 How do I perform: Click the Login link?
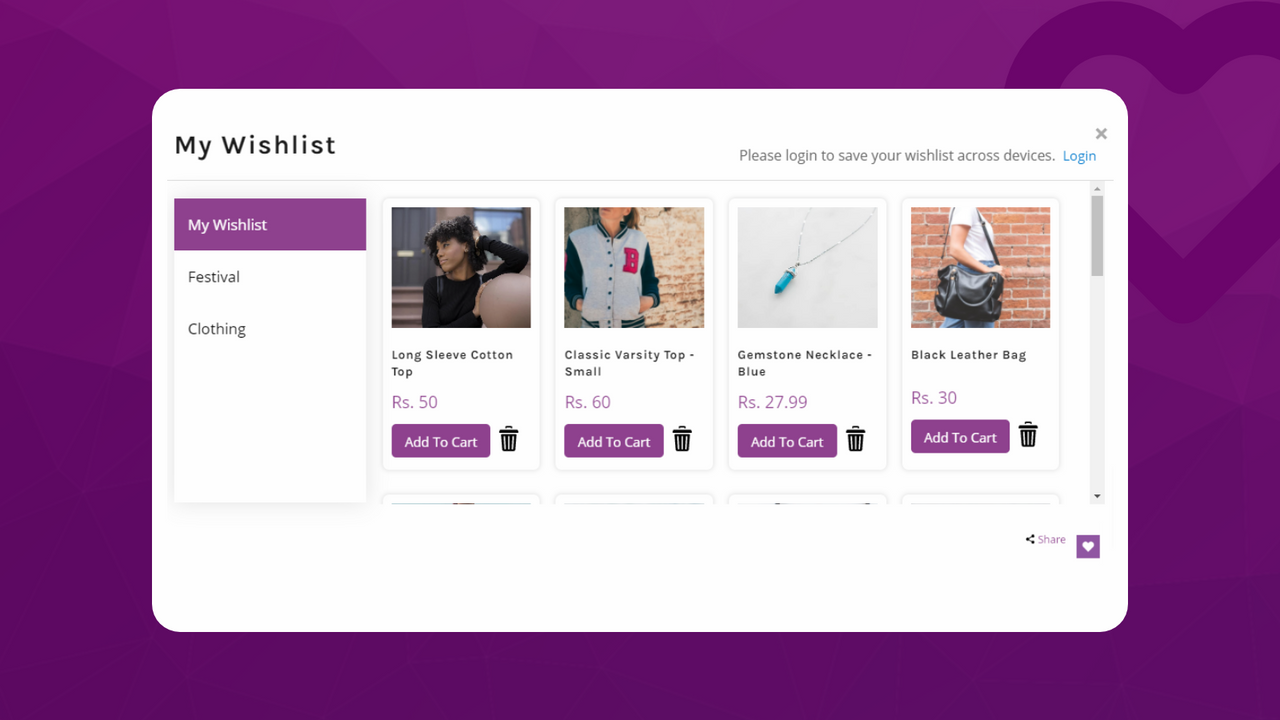tap(1079, 155)
